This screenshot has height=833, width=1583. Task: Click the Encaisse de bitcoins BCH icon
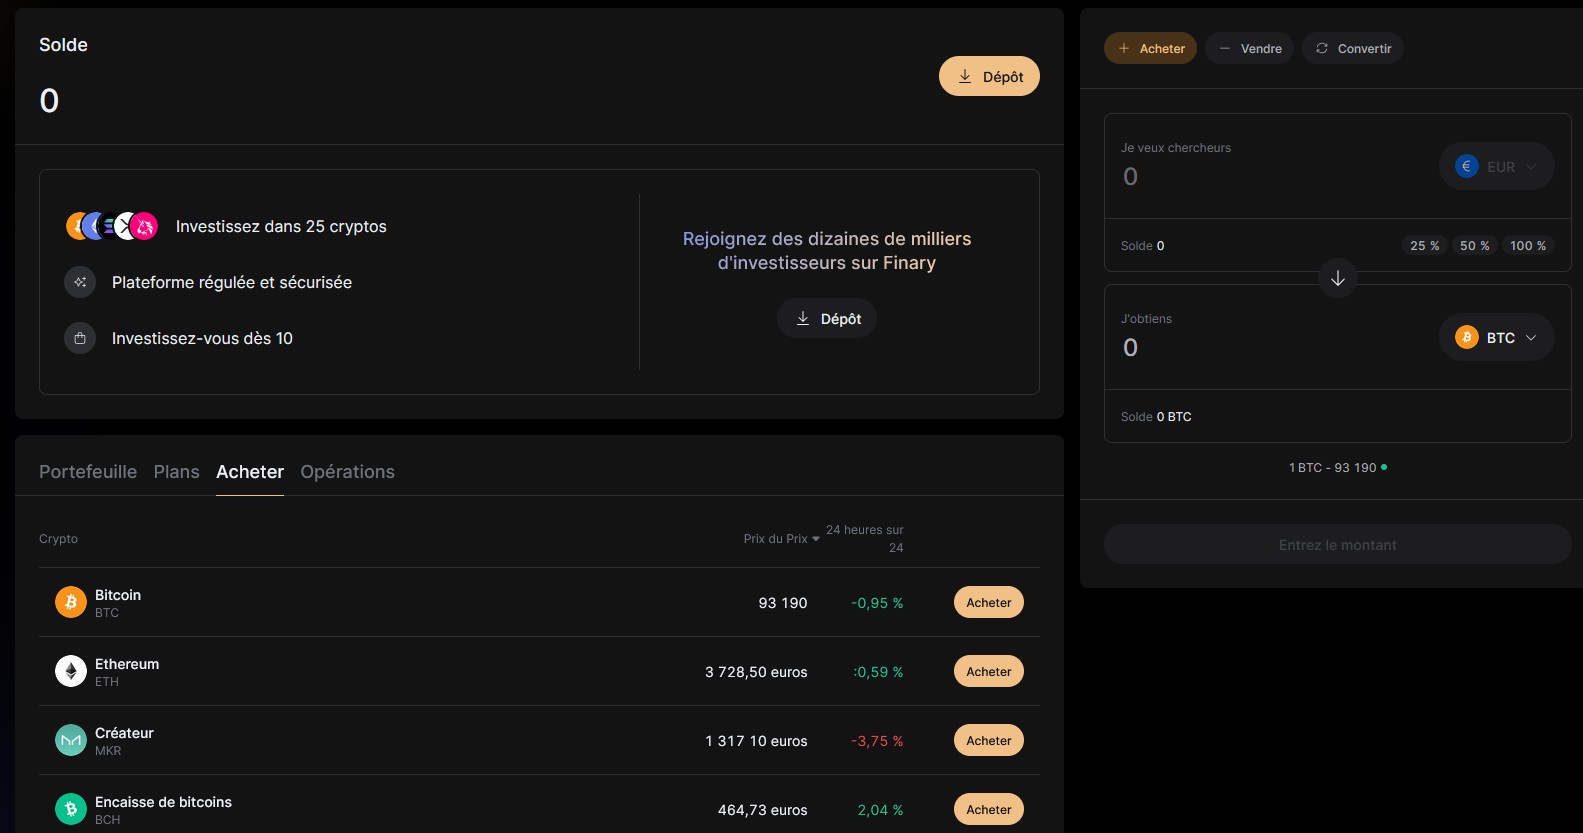click(71, 809)
